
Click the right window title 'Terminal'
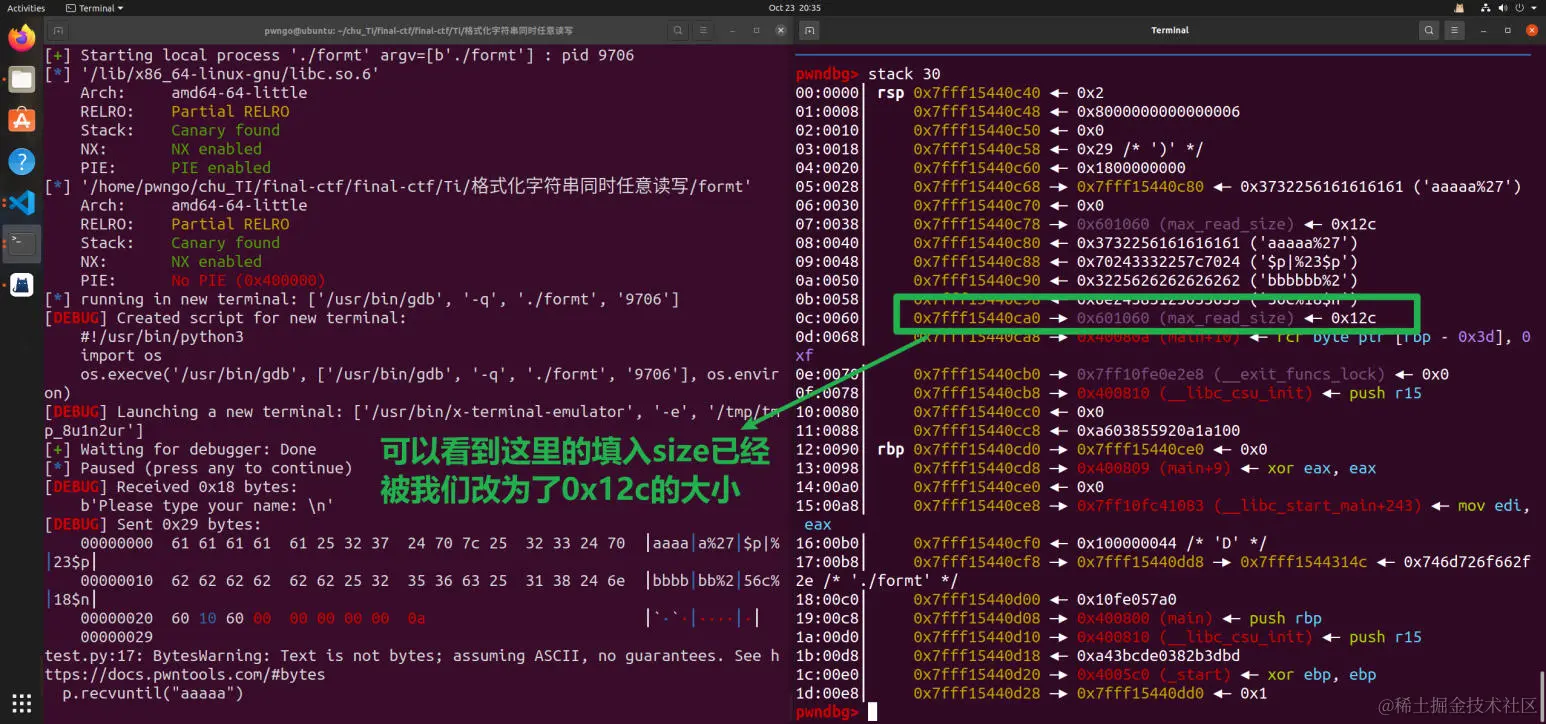[1170, 31]
